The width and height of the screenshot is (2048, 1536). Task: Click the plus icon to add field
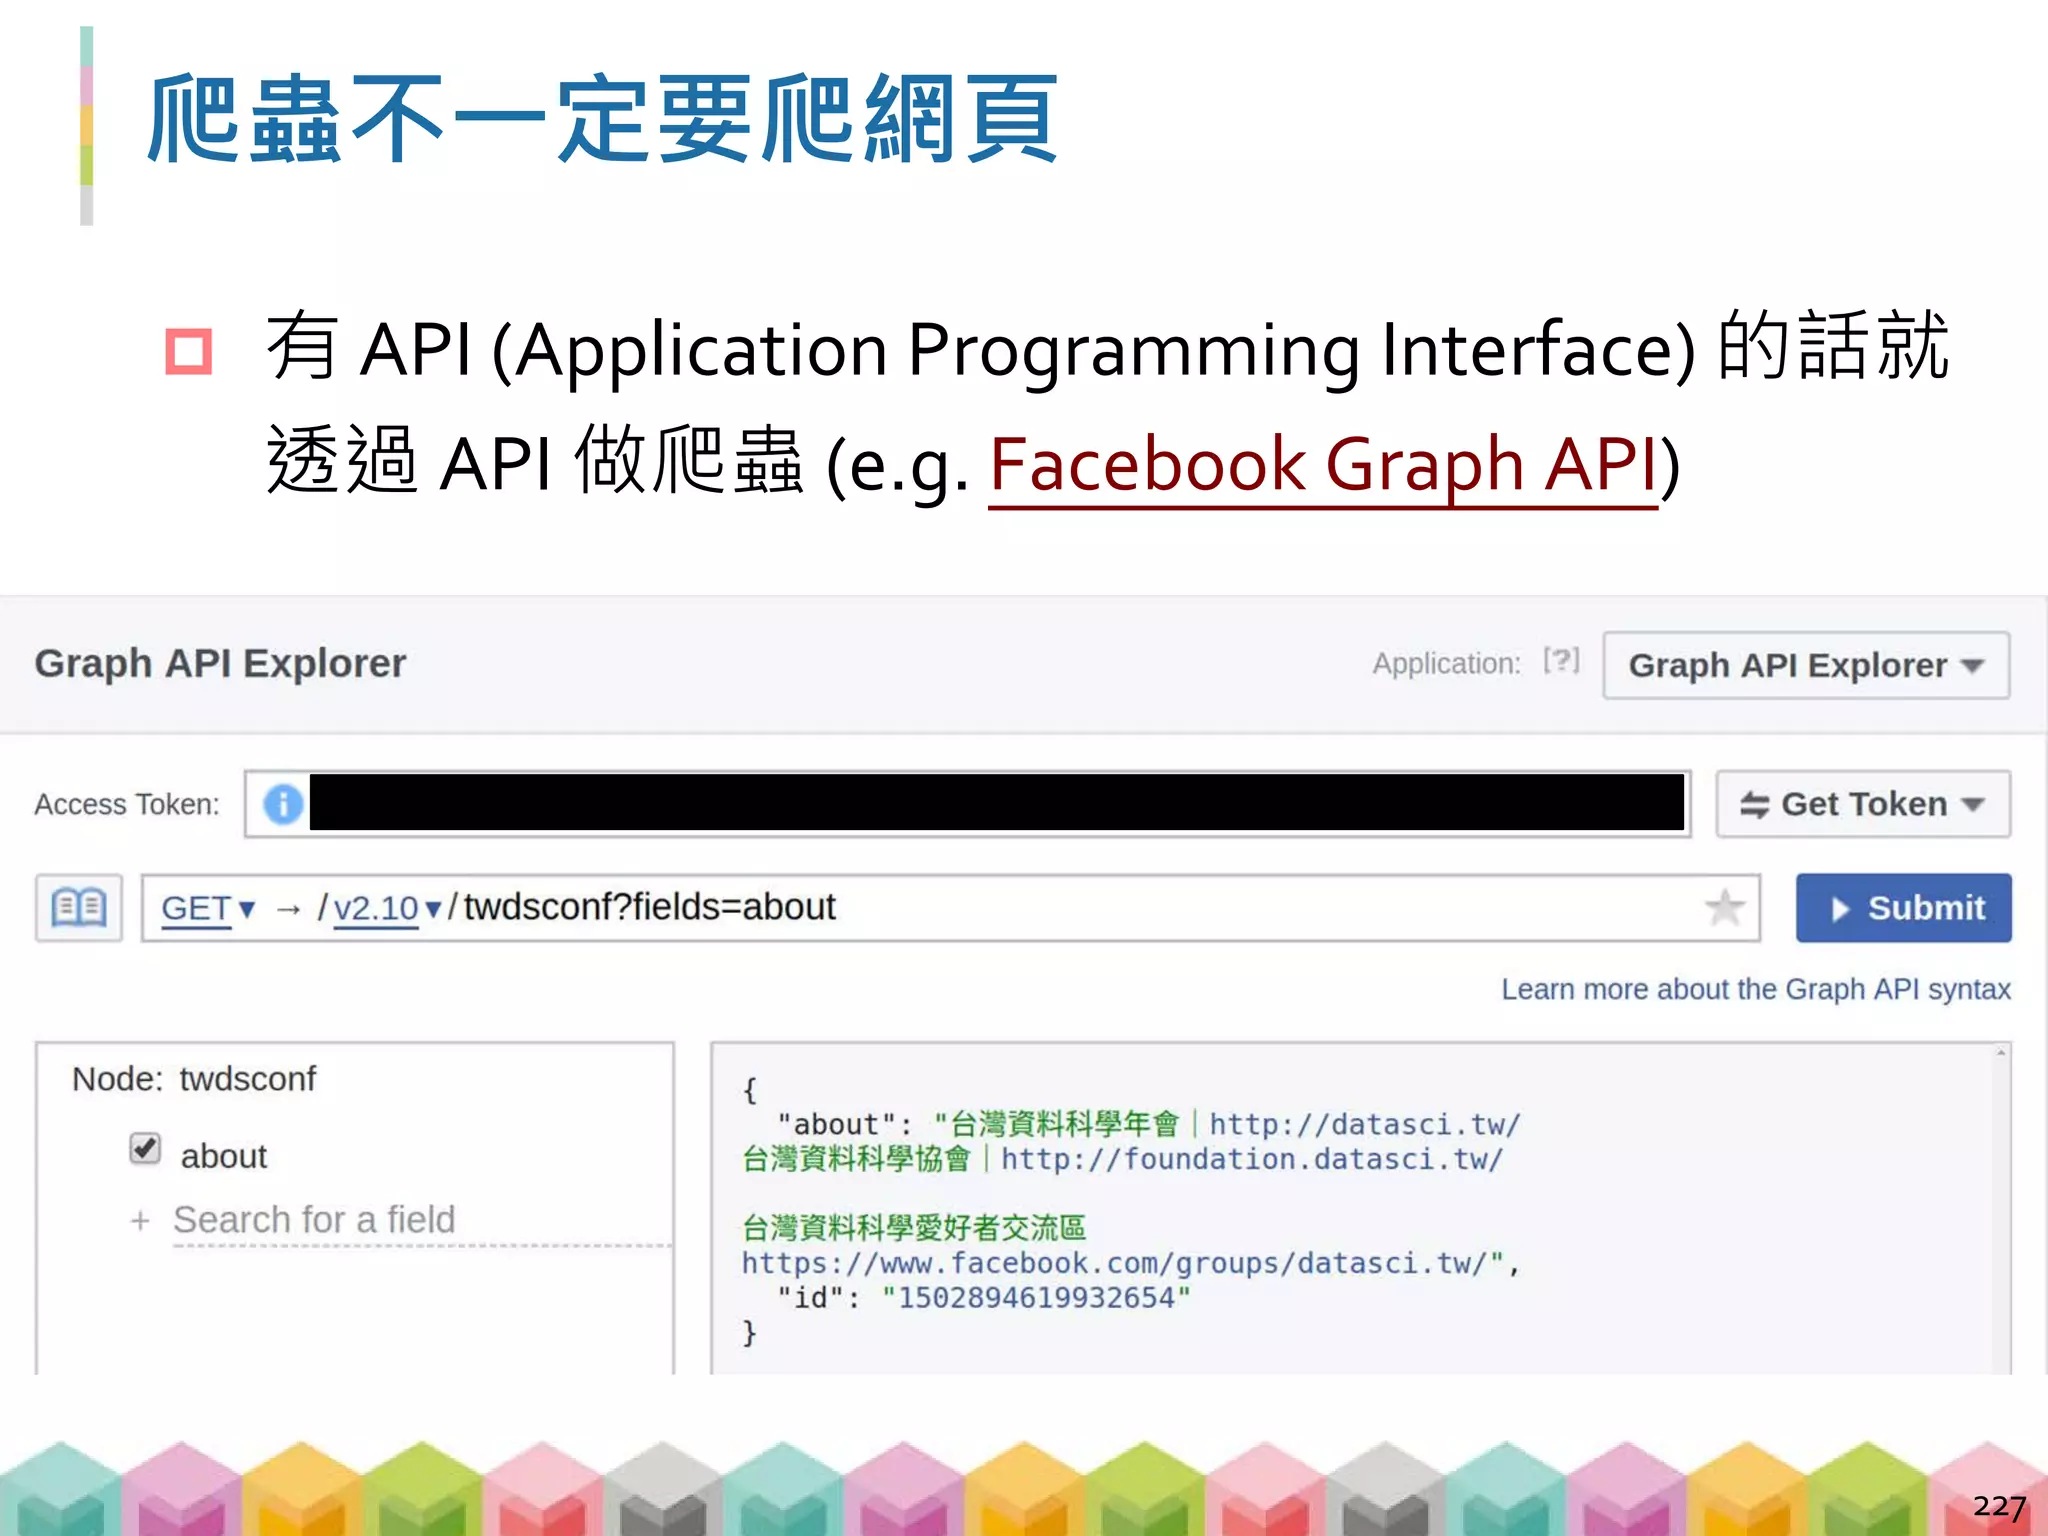(140, 1221)
